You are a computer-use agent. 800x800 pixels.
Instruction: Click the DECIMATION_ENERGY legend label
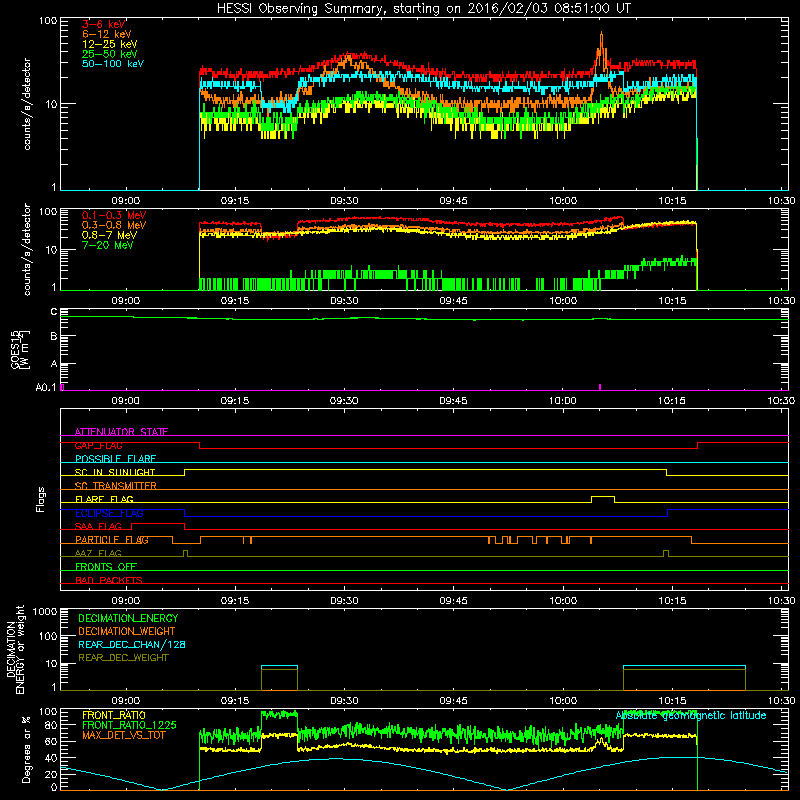(x=128, y=618)
